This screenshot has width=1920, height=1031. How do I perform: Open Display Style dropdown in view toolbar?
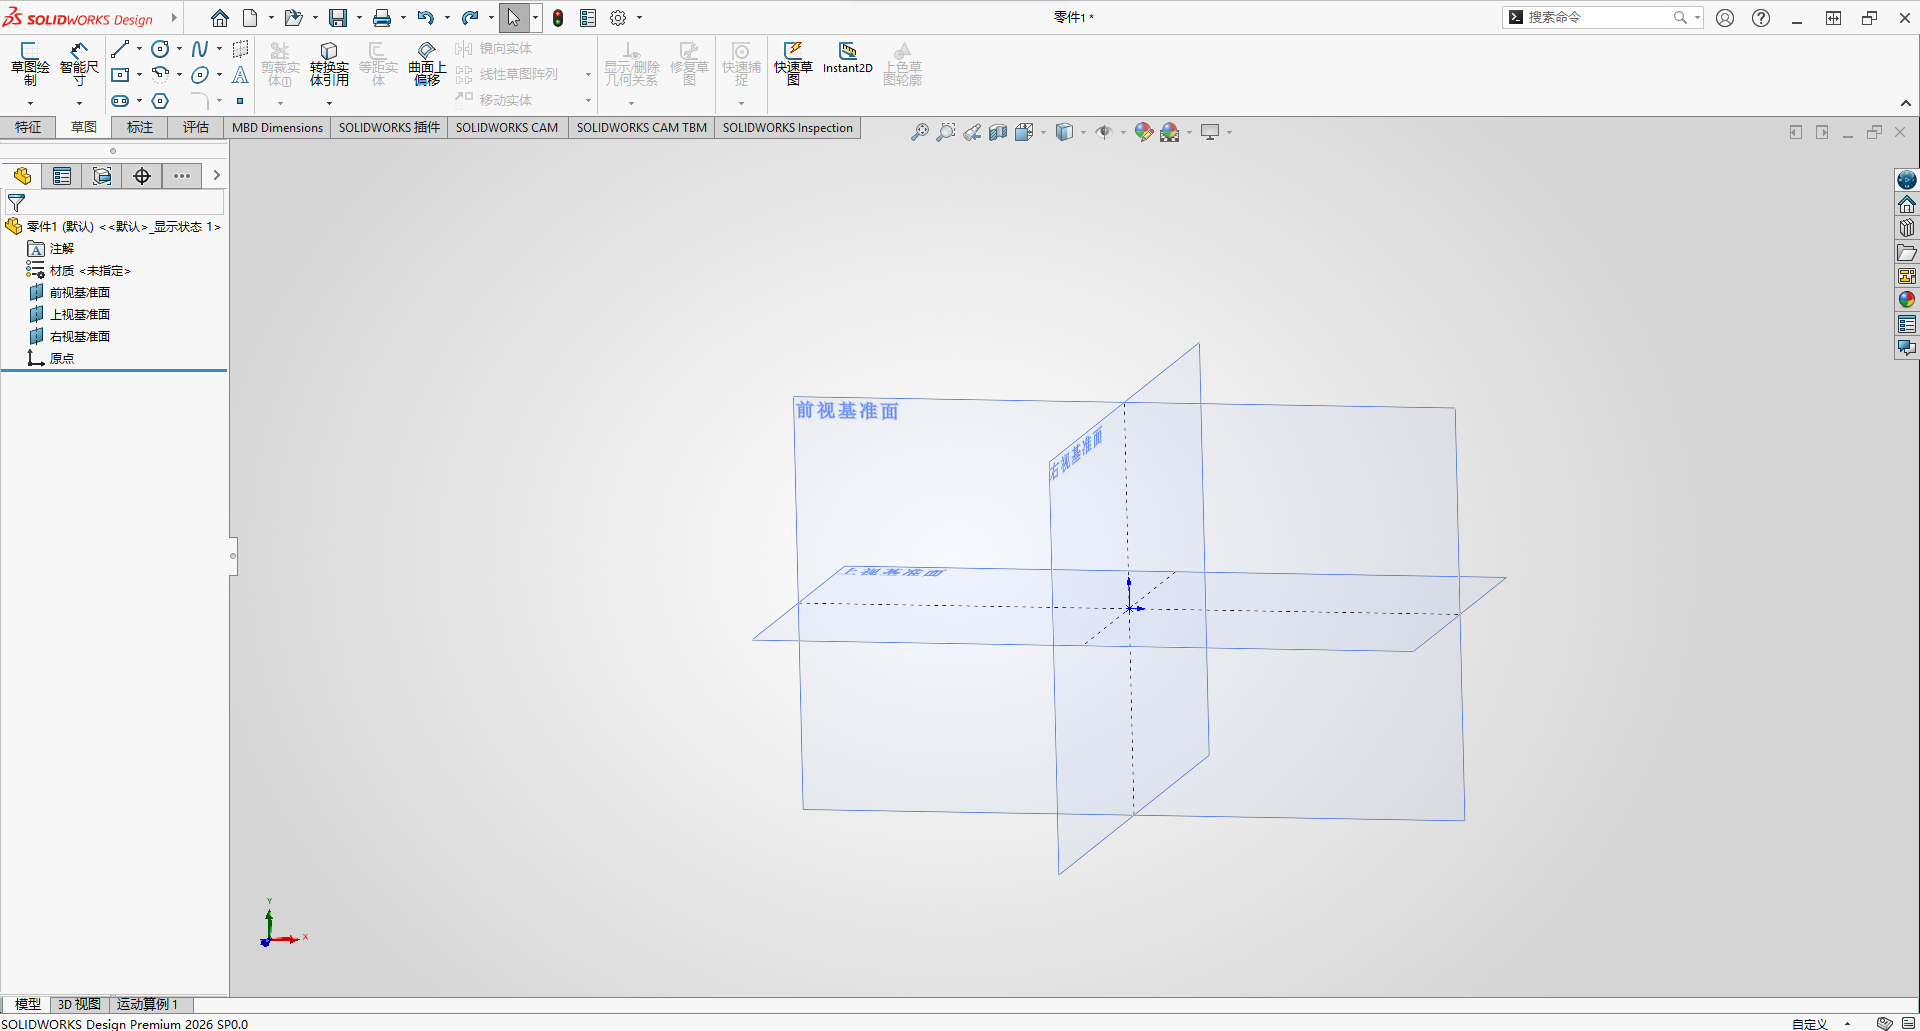1064,132
